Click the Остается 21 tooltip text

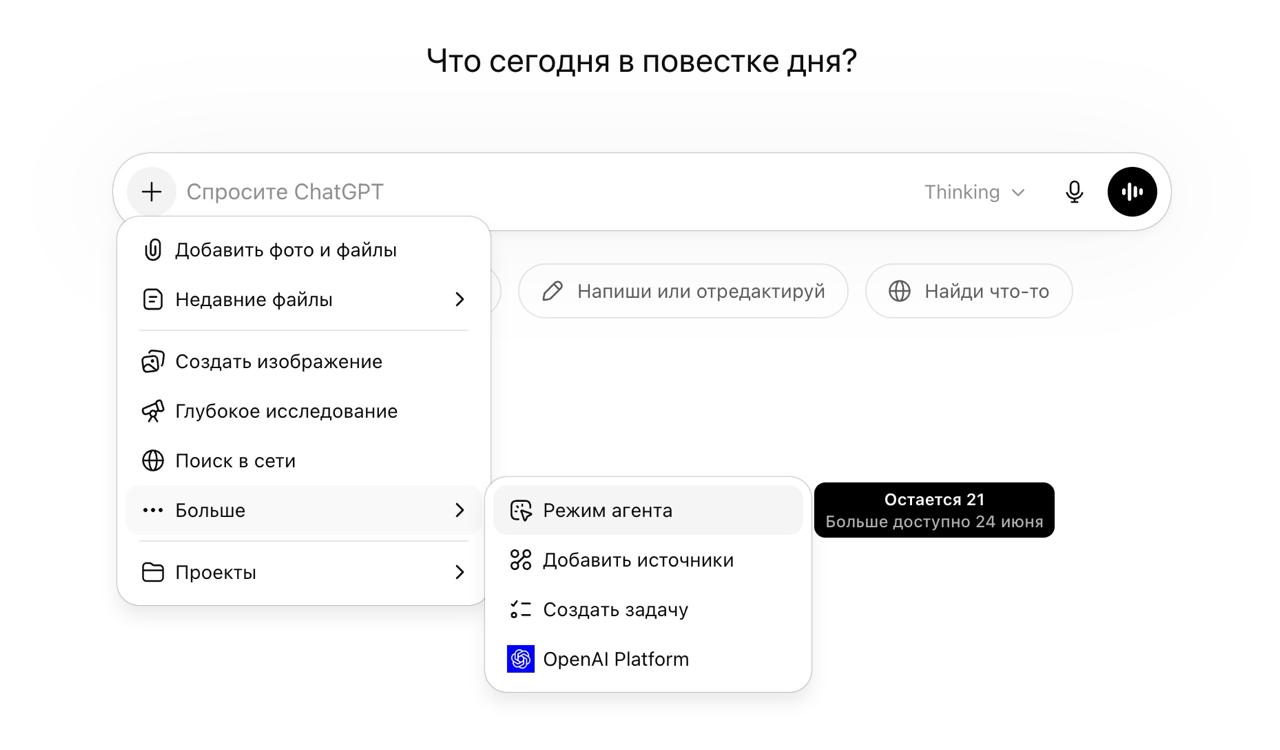tap(934, 499)
